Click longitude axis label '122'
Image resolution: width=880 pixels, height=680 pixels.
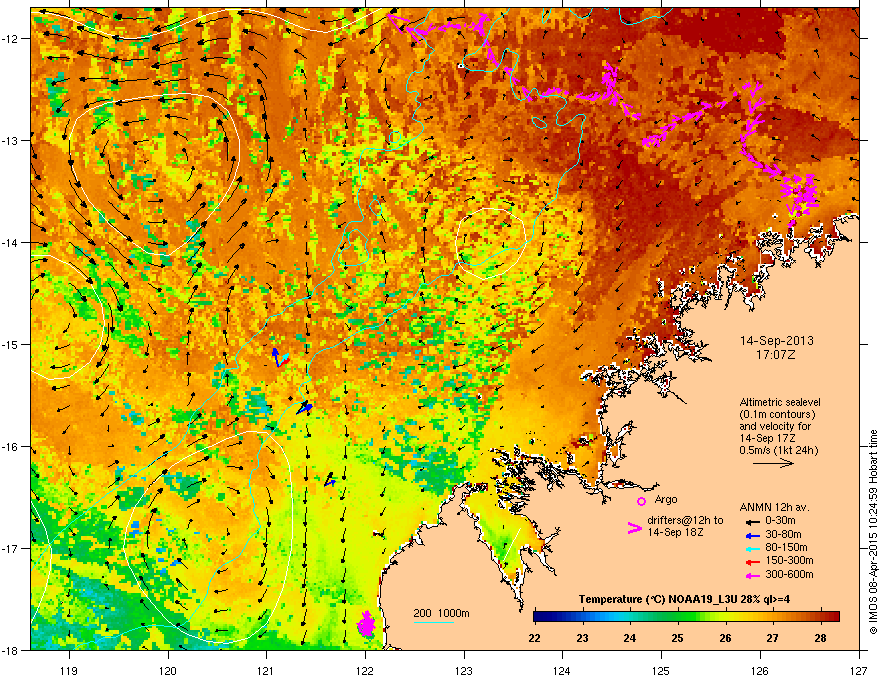click(x=365, y=671)
